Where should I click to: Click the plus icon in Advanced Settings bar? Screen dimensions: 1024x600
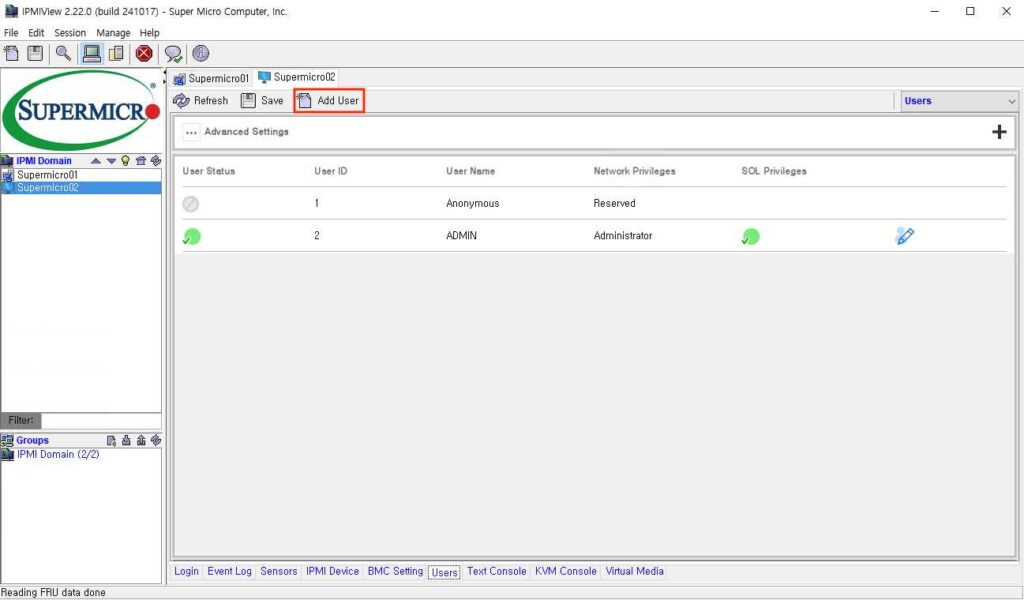point(999,132)
